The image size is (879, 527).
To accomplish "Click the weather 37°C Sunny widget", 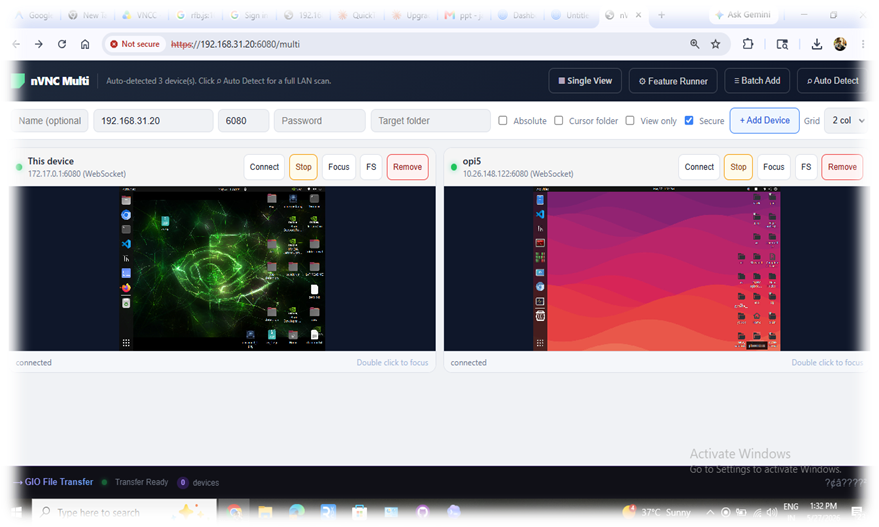I will (657, 512).
